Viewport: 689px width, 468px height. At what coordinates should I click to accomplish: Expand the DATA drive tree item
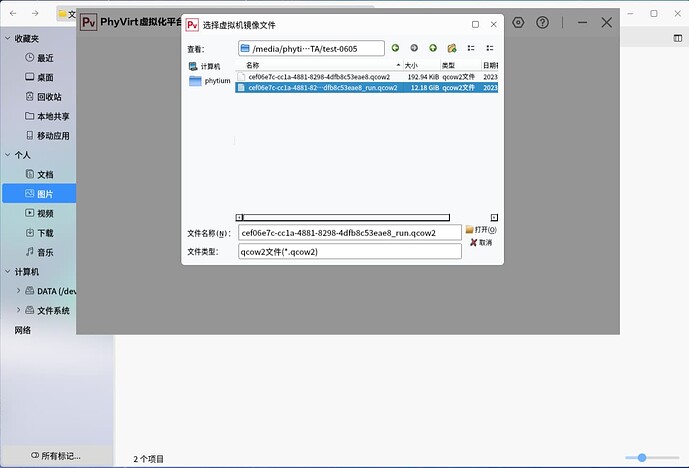pos(18,290)
